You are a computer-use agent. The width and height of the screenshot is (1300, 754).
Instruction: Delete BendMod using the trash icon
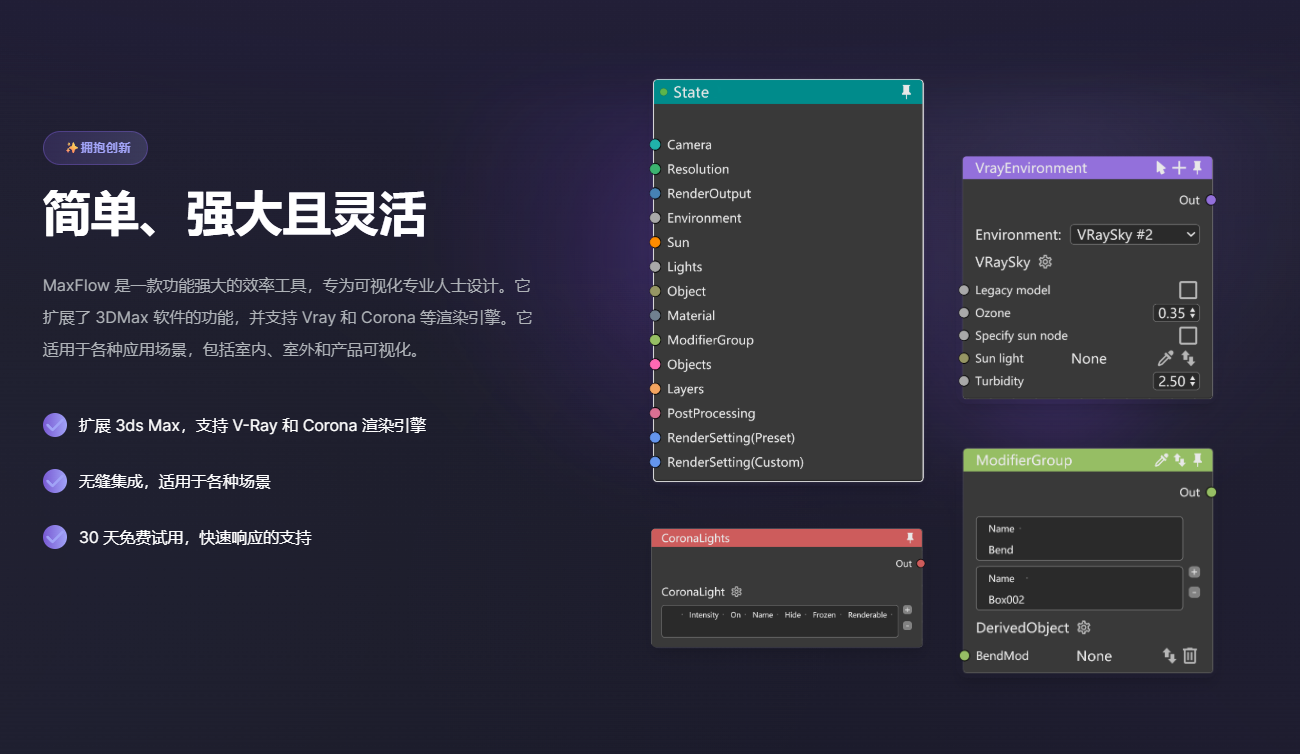(1189, 655)
